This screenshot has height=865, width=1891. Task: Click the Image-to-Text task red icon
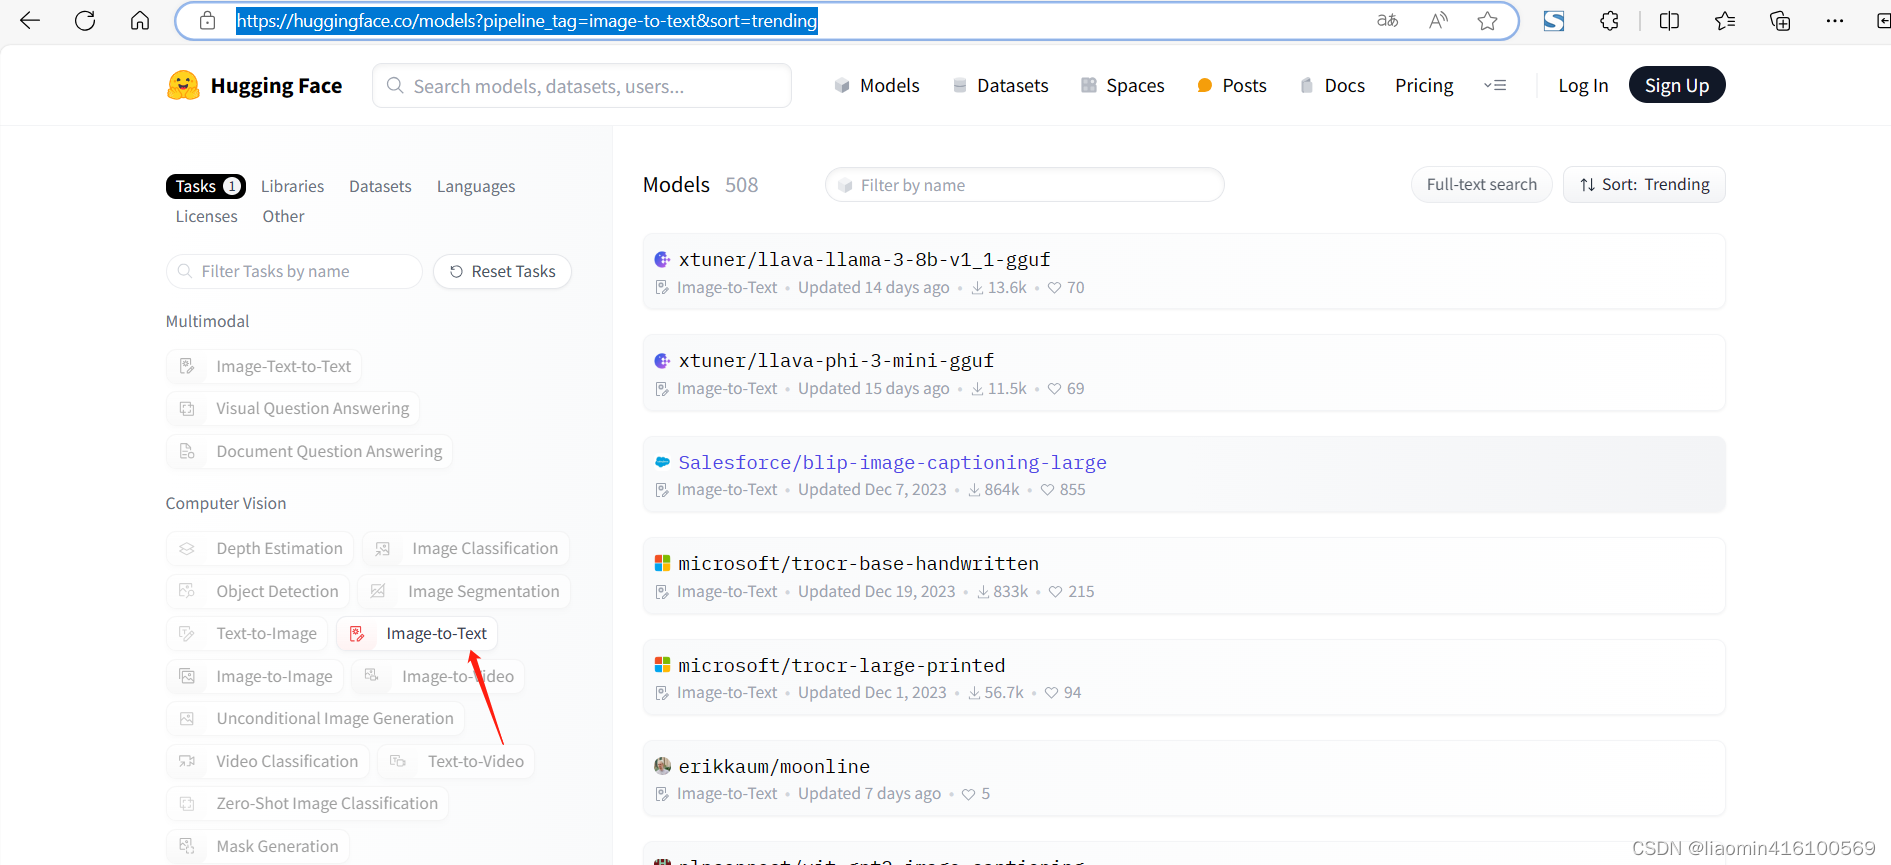pyautogui.click(x=357, y=634)
